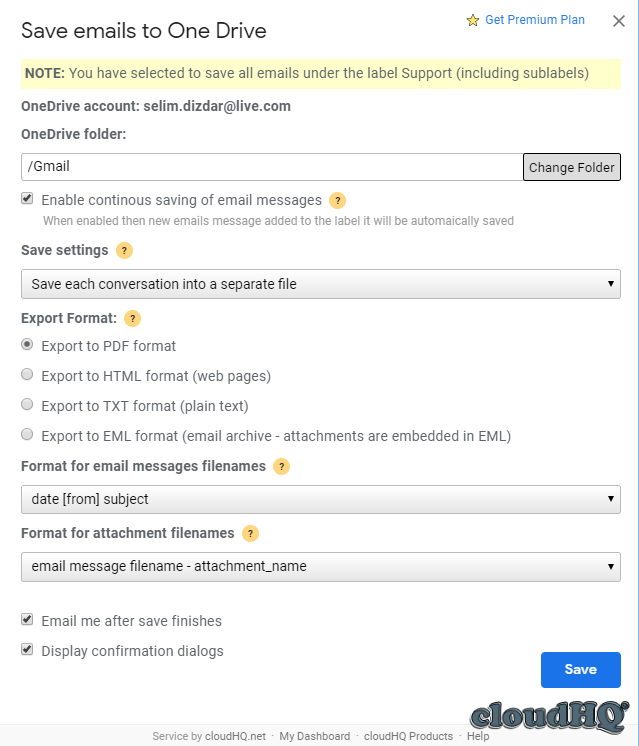Select Export to HTML format option
Image resolution: width=639 pixels, height=746 pixels.
tap(27, 375)
